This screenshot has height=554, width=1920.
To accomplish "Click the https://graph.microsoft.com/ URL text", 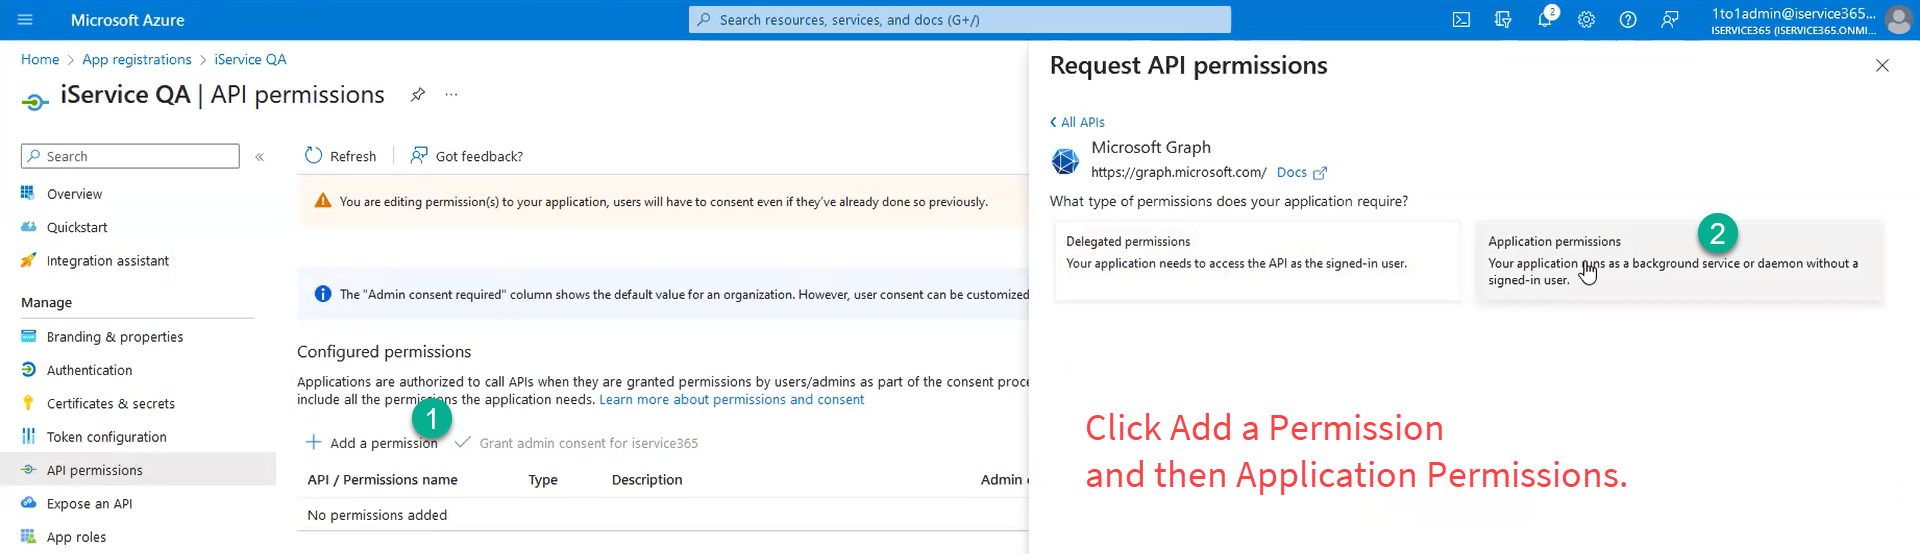I will click(x=1179, y=172).
